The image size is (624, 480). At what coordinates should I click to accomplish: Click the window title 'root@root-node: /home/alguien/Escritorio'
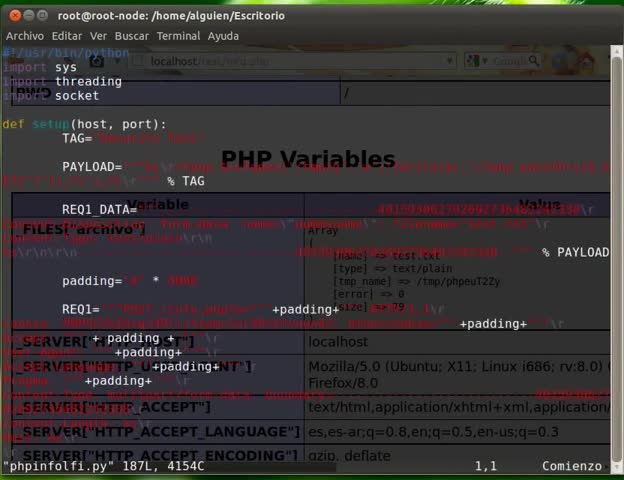(x=171, y=16)
